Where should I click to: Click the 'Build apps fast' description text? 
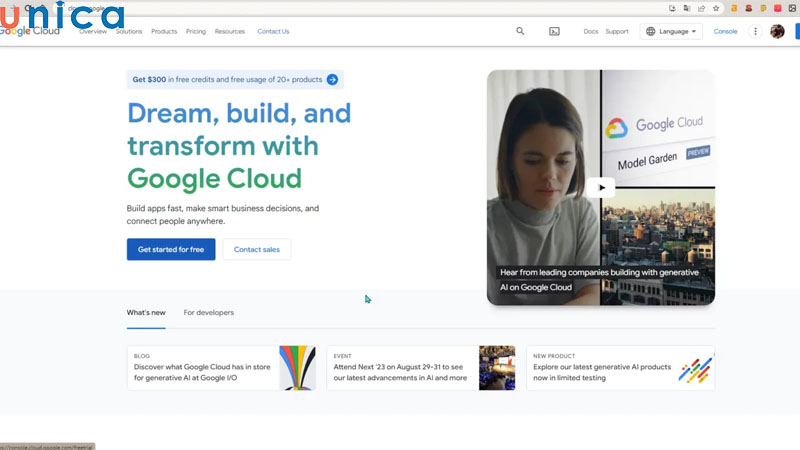[x=223, y=215]
